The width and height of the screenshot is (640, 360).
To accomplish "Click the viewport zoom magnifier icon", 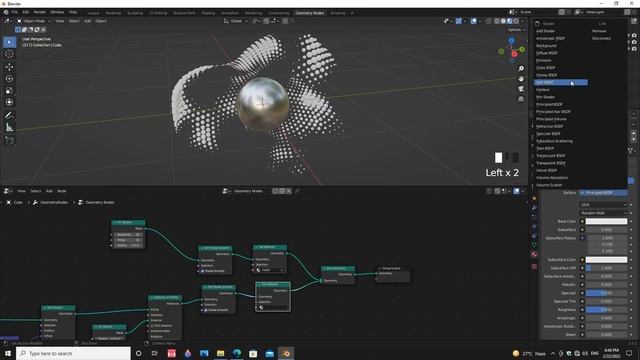I will point(521,69).
